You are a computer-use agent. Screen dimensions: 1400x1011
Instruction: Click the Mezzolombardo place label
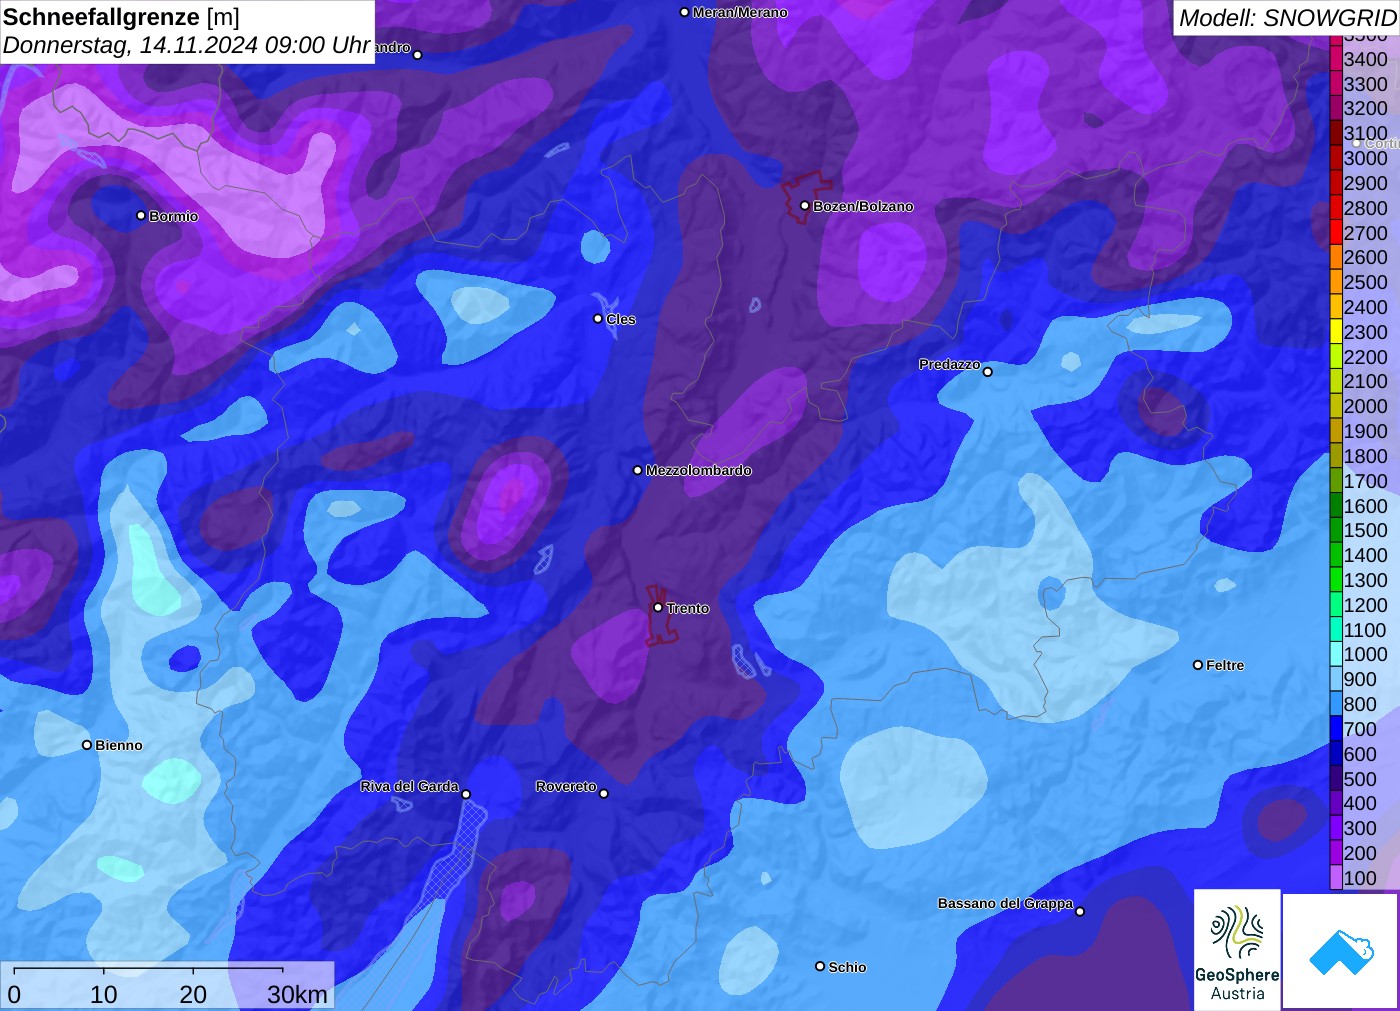pyautogui.click(x=698, y=470)
